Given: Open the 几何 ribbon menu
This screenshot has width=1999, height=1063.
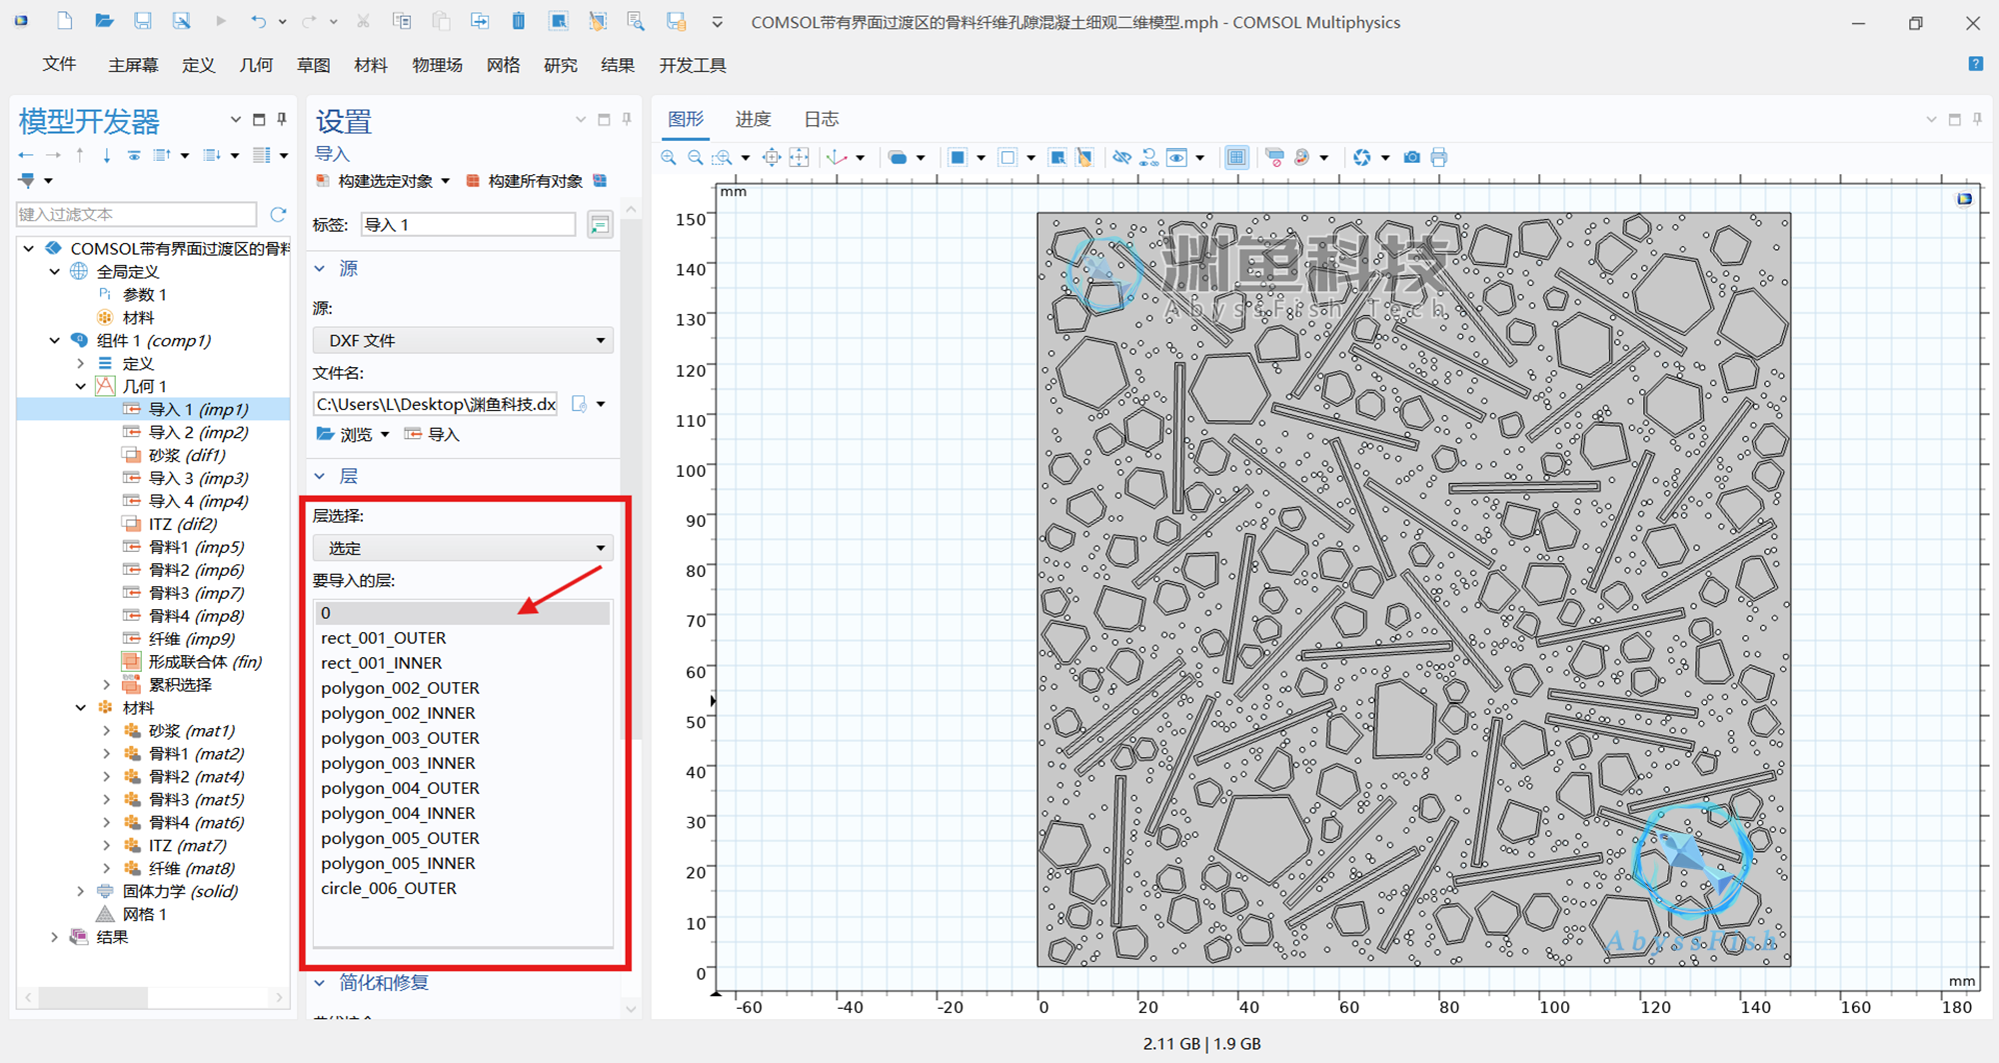Looking at the screenshot, I should [x=256, y=65].
